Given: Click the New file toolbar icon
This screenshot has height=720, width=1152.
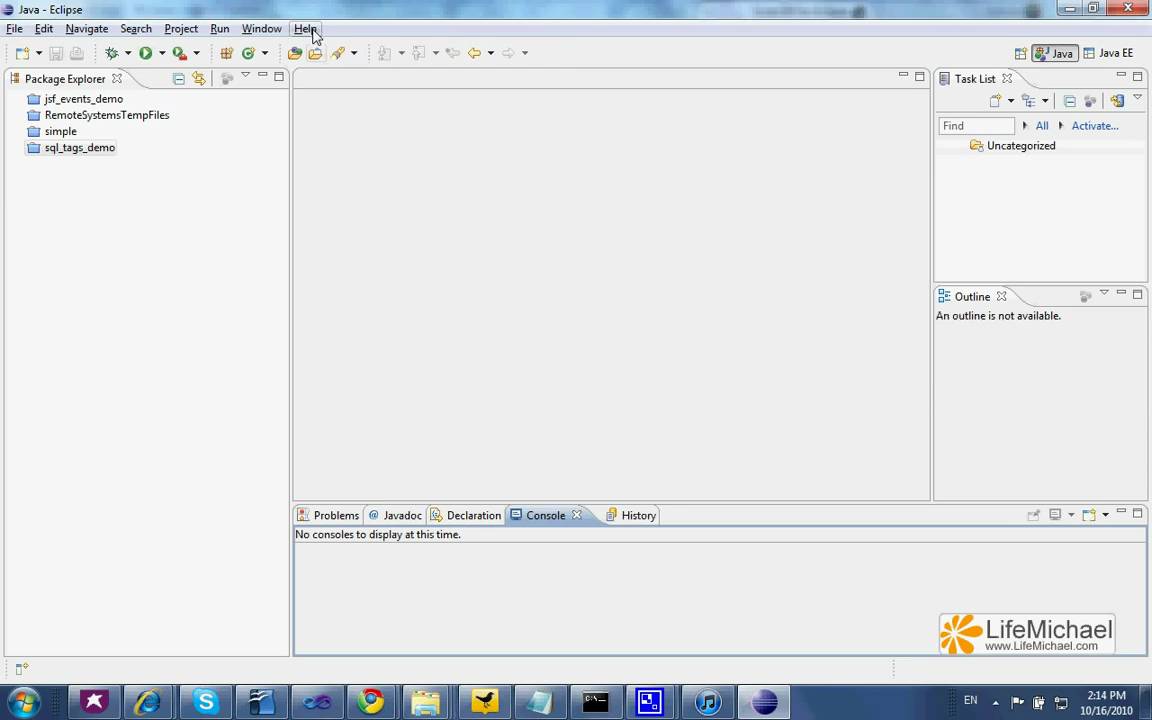Looking at the screenshot, I should 23,53.
